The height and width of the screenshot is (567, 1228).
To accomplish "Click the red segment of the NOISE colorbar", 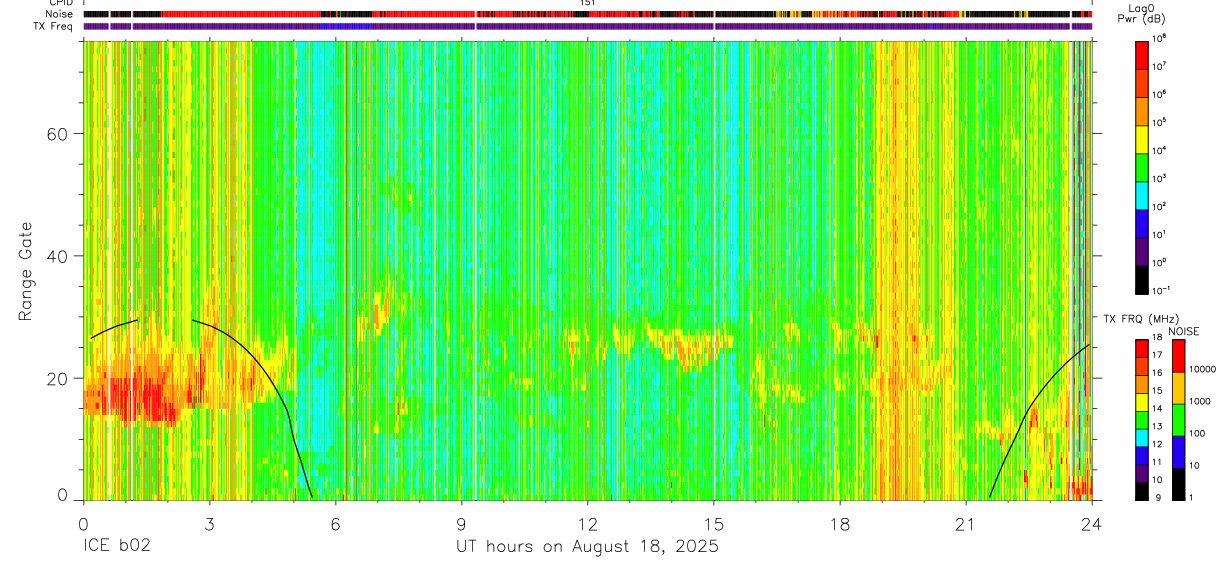I will pyautogui.click(x=1179, y=356).
